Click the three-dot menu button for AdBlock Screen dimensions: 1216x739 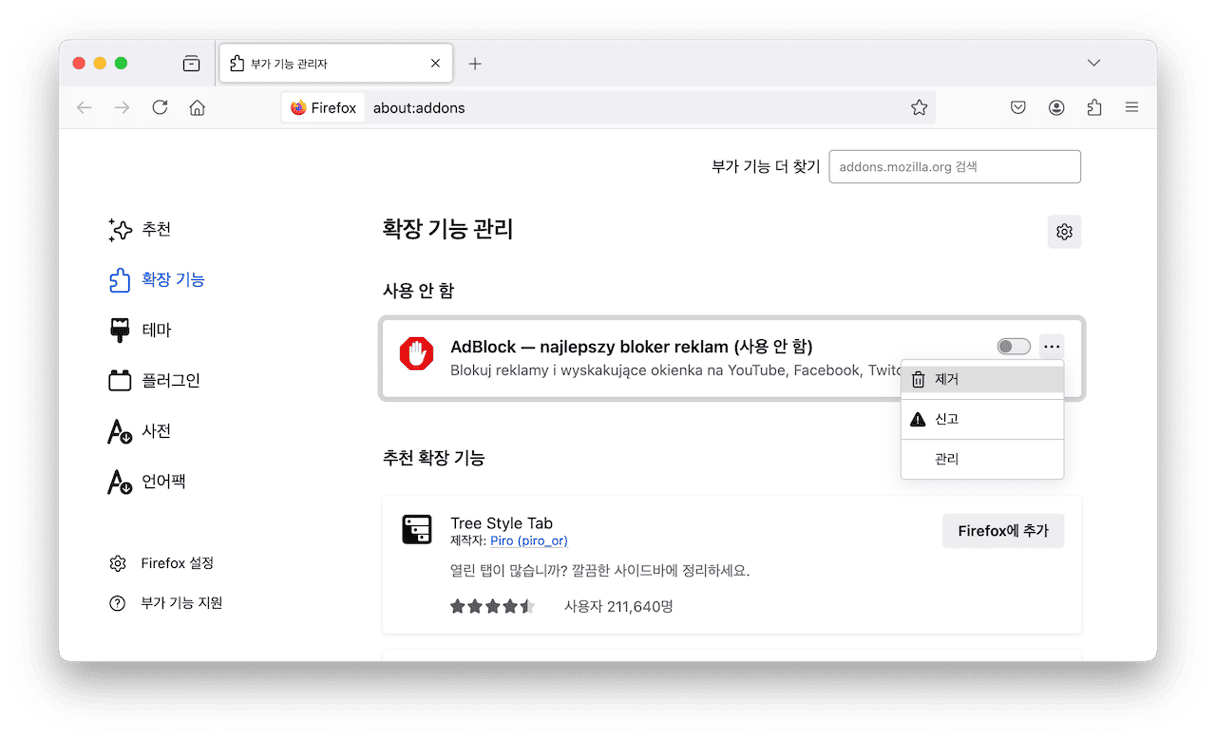(1051, 346)
